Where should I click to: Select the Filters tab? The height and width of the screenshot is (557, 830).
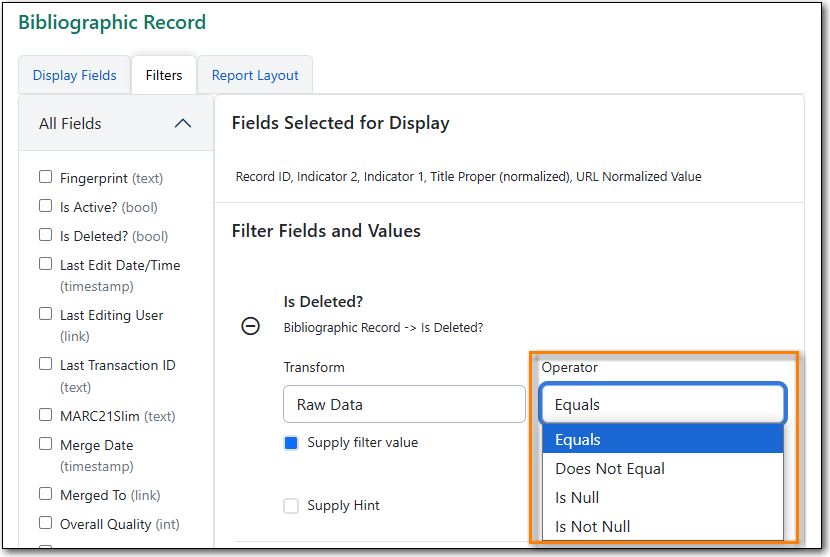point(164,75)
